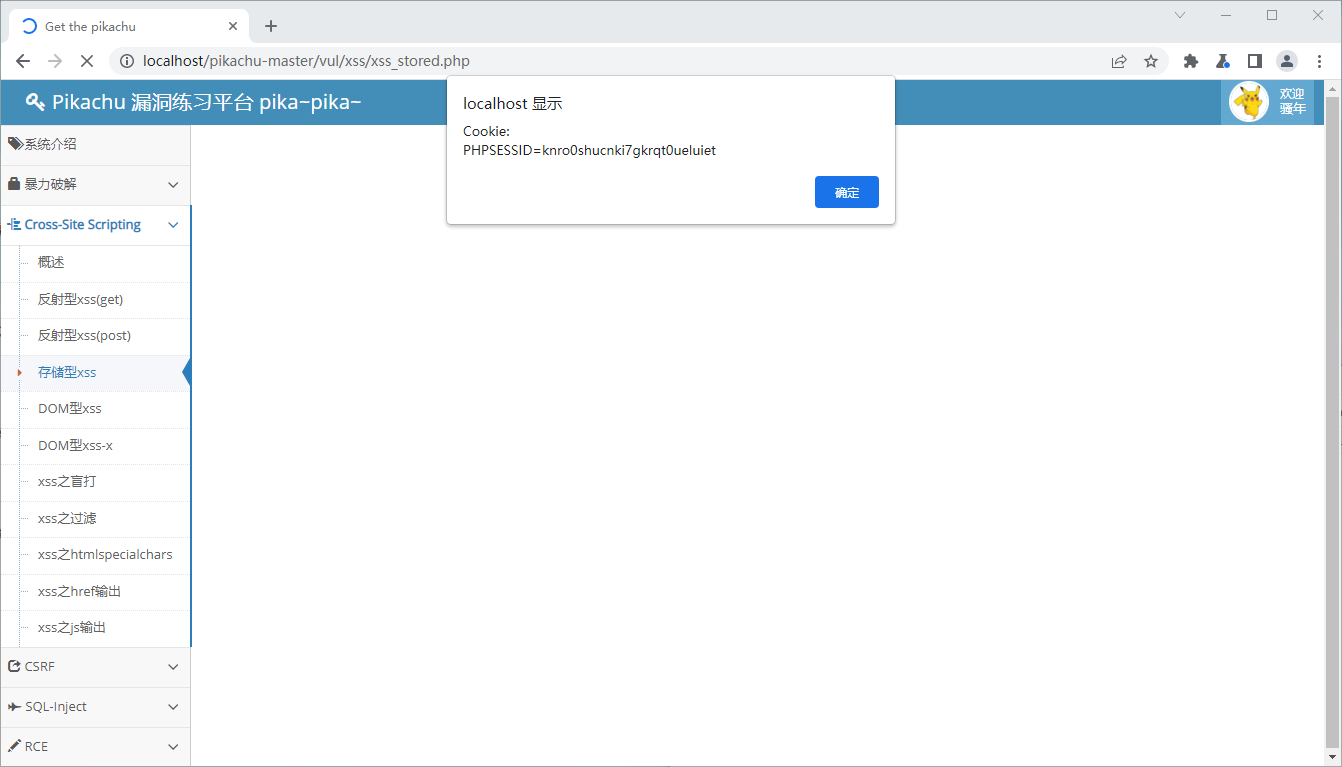1342x767 pixels.
Task: Open the share page icon in address bar
Action: (1119, 61)
